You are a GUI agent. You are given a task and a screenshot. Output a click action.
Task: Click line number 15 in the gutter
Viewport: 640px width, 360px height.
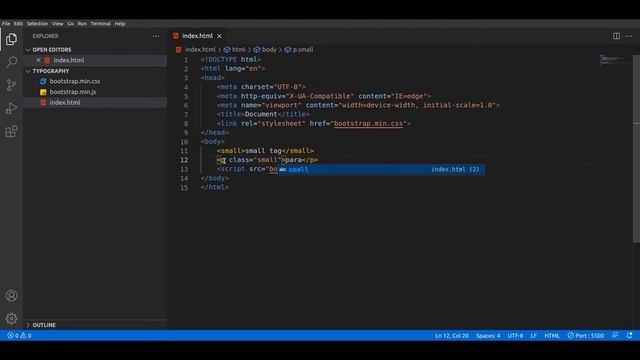(184, 187)
